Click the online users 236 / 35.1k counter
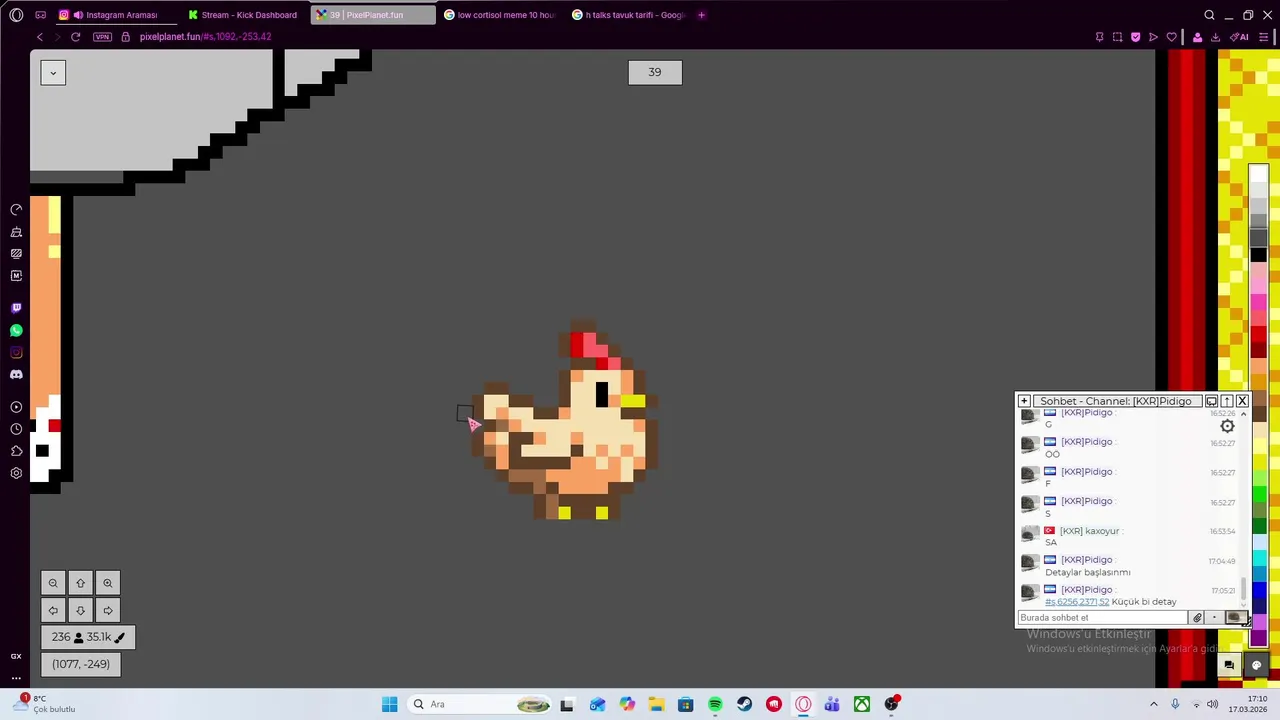This screenshot has width=1280, height=720. [88, 637]
